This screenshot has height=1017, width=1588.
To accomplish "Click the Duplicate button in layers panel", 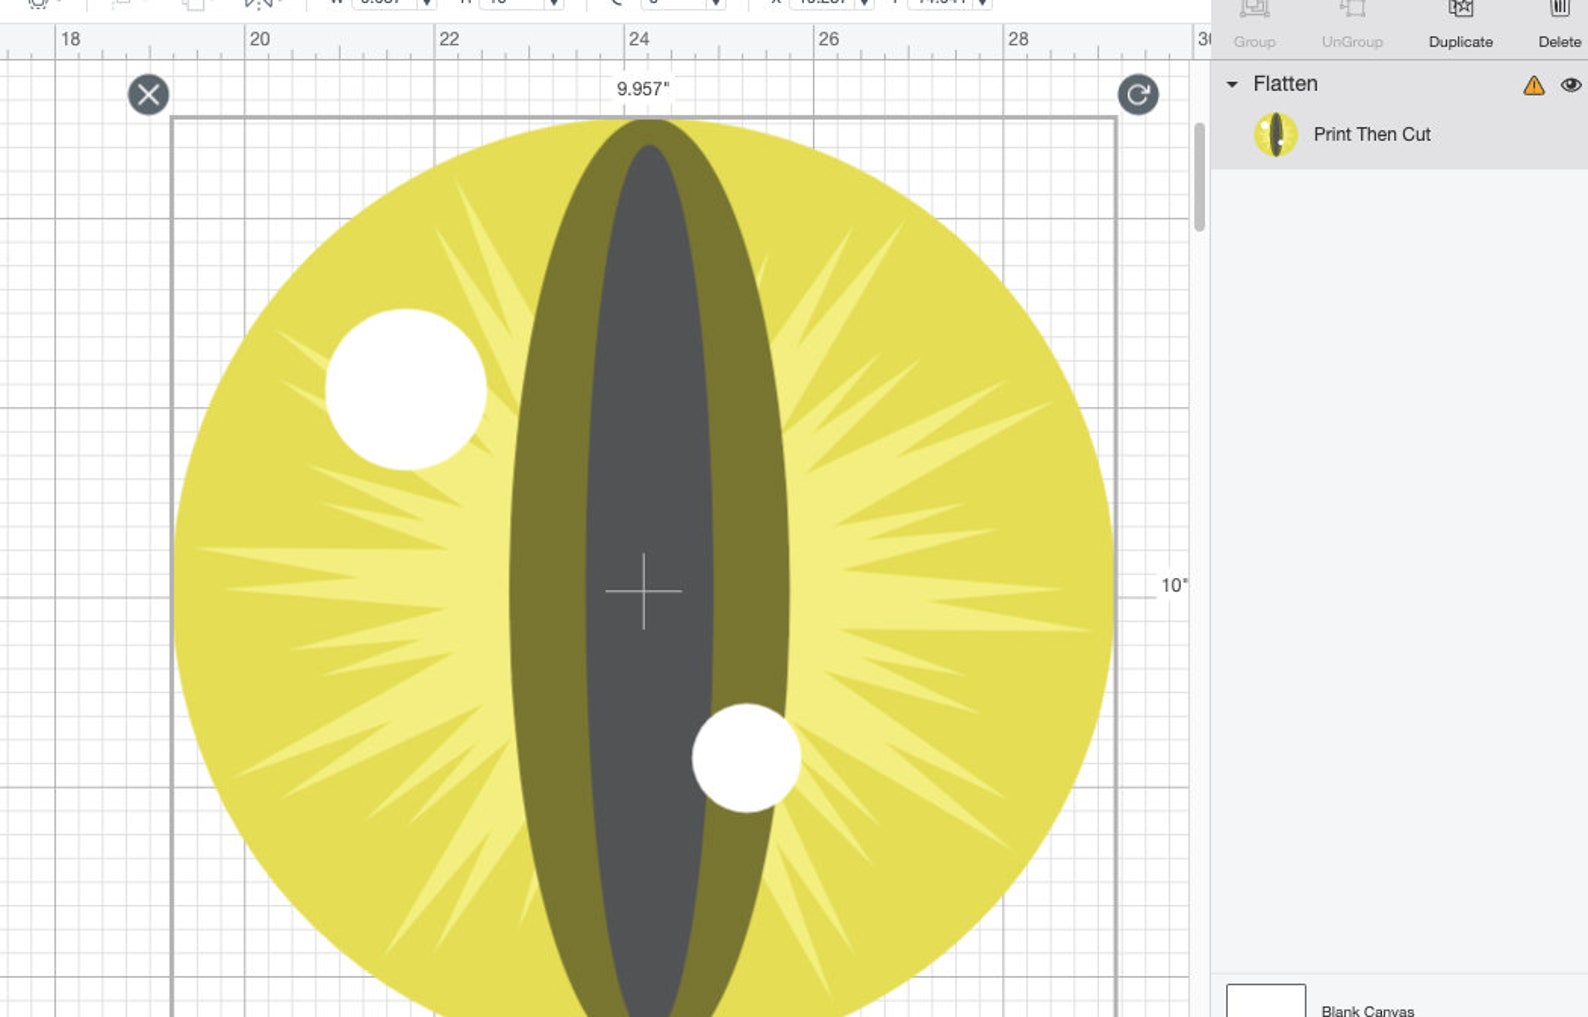I will [x=1460, y=26].
